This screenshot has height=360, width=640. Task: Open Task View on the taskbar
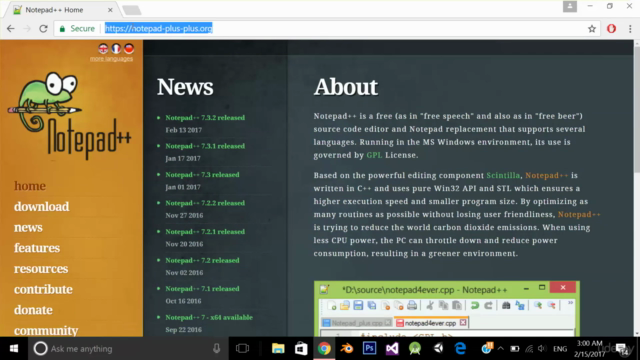pos(242,349)
